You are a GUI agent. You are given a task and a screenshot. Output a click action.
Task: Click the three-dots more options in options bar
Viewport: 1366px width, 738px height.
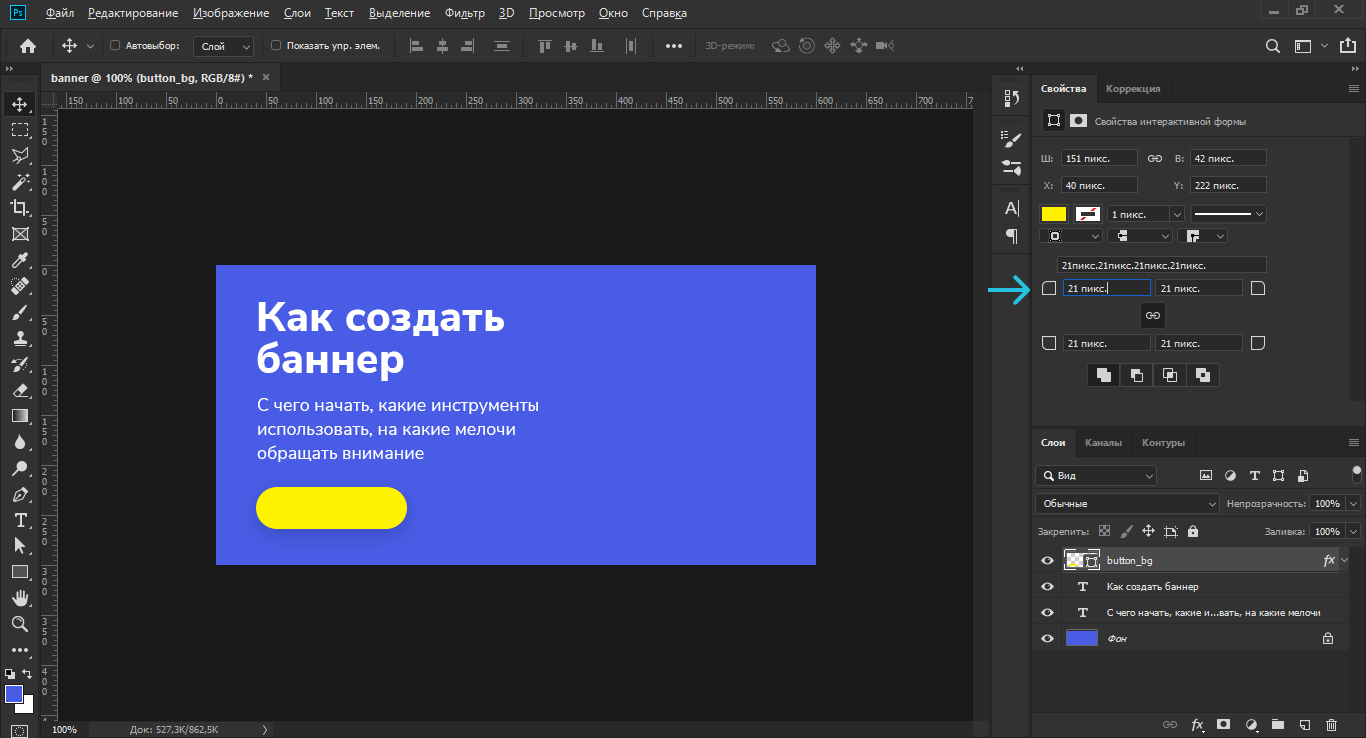[673, 46]
